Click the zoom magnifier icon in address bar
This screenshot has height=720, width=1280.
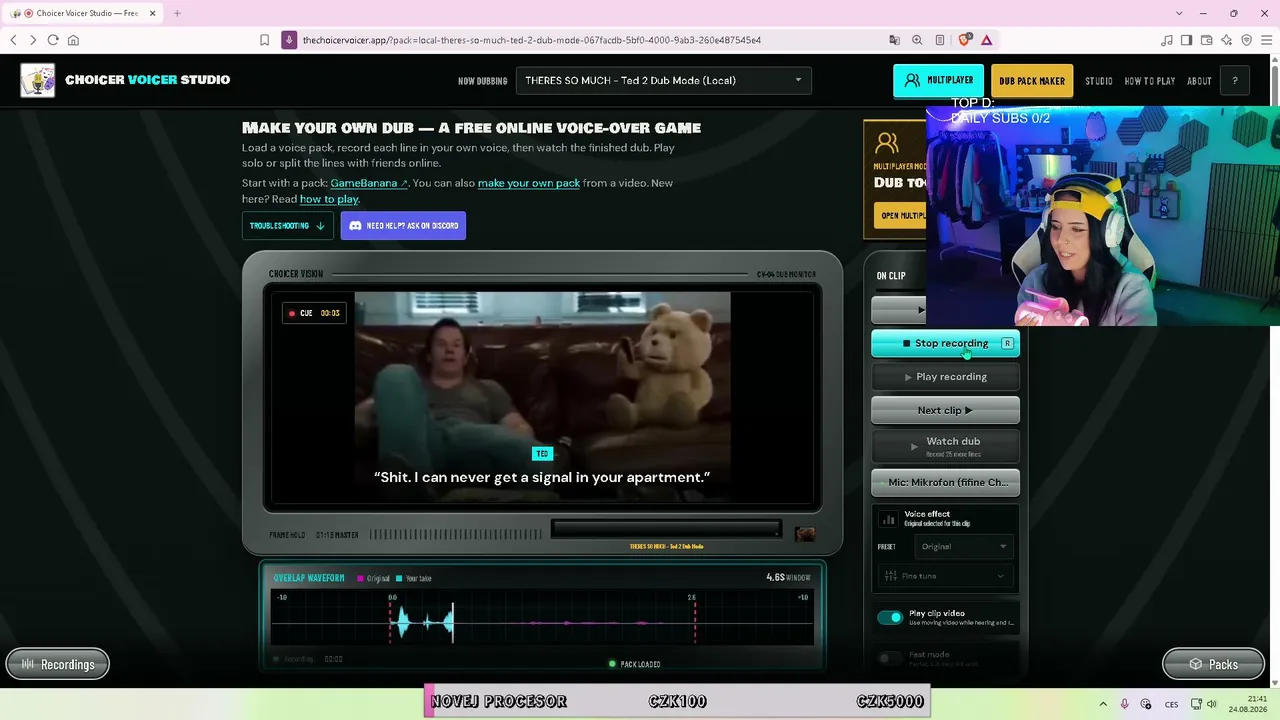pos(917,40)
